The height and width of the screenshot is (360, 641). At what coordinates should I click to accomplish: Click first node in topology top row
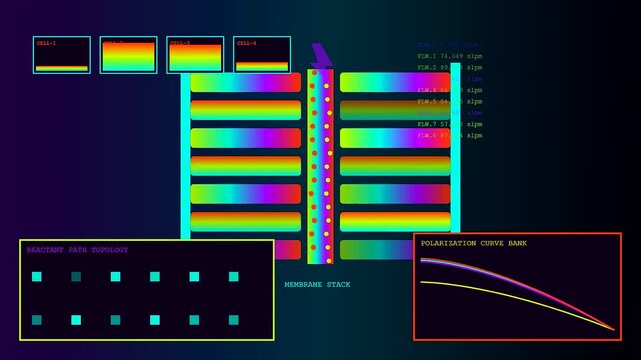[37, 277]
